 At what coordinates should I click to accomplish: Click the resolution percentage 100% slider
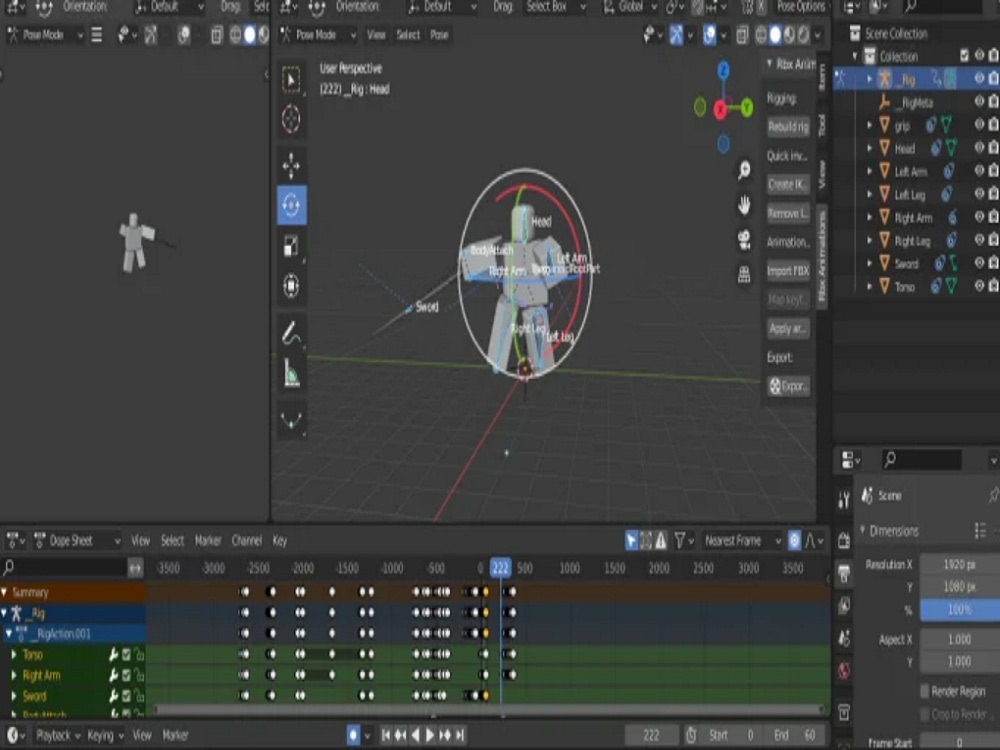[x=959, y=610]
